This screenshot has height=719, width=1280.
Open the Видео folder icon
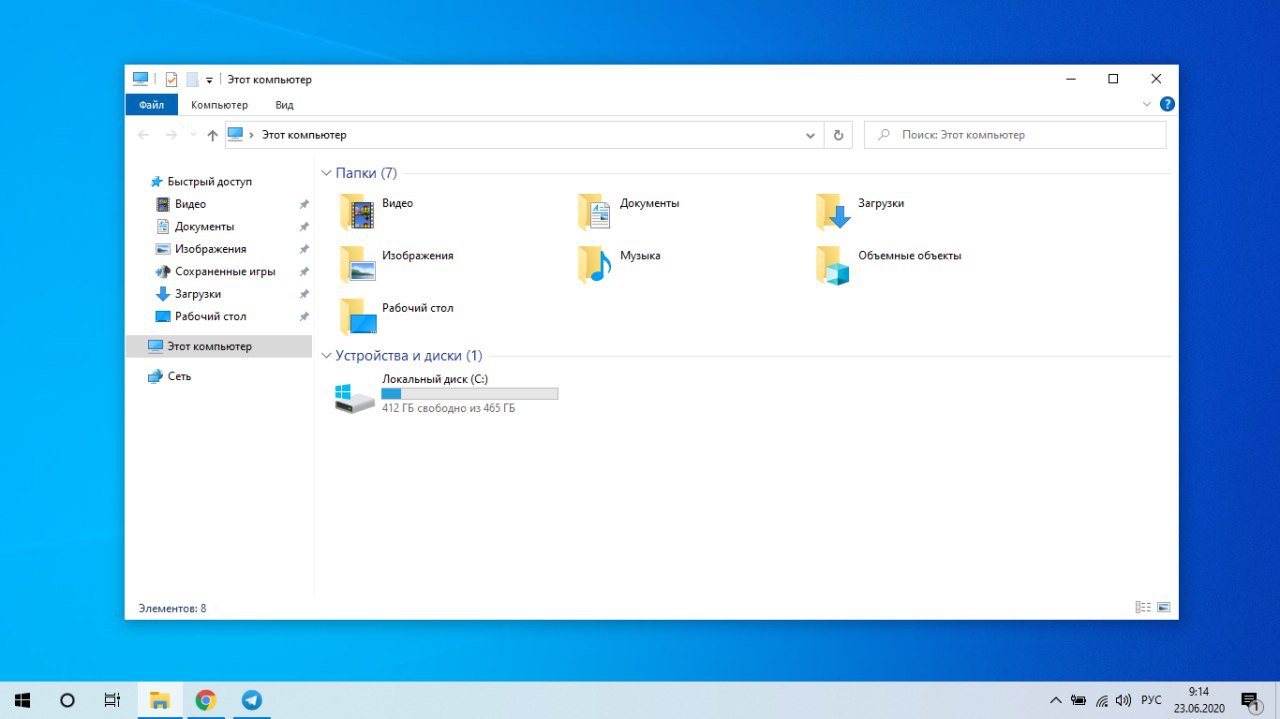coord(356,212)
